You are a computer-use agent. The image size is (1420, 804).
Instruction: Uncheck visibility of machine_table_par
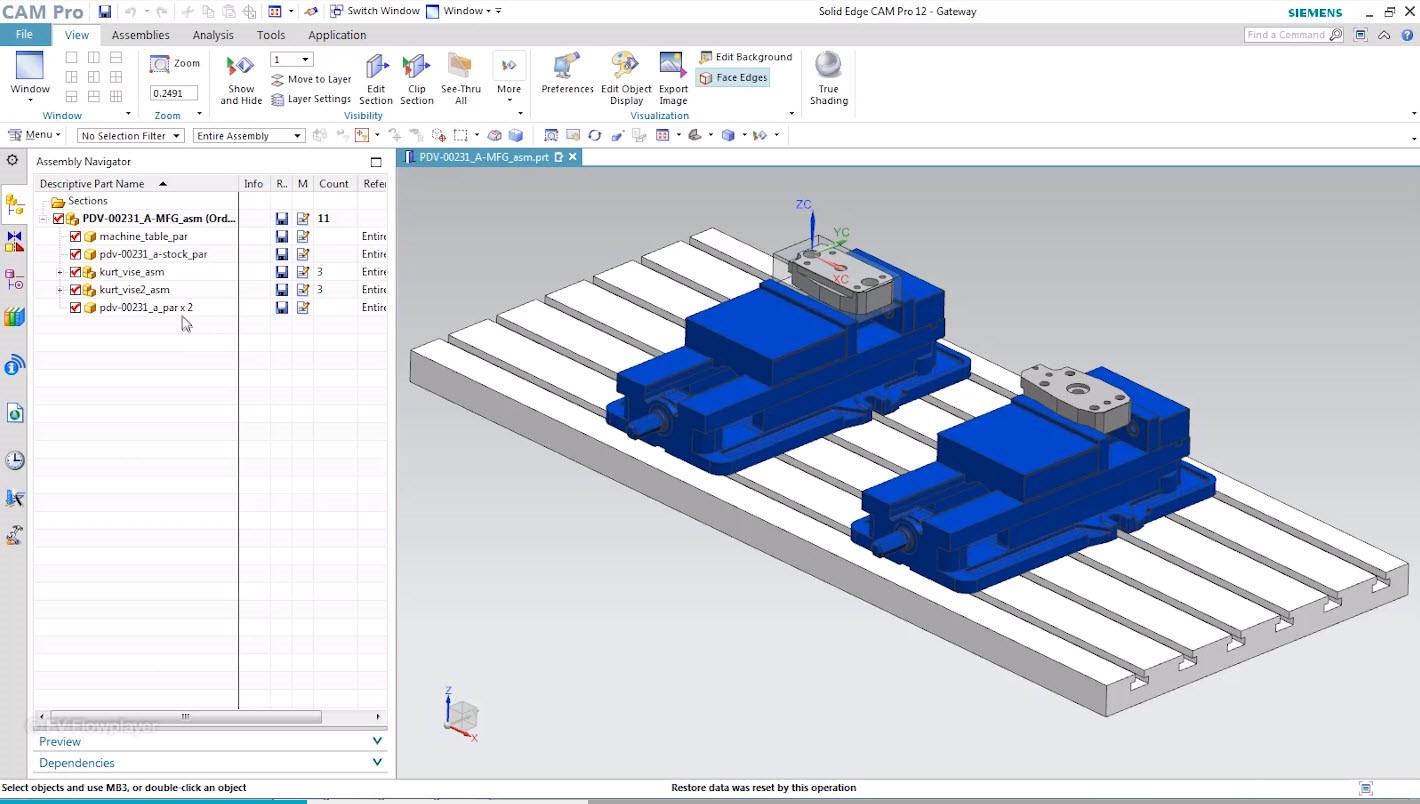75,236
